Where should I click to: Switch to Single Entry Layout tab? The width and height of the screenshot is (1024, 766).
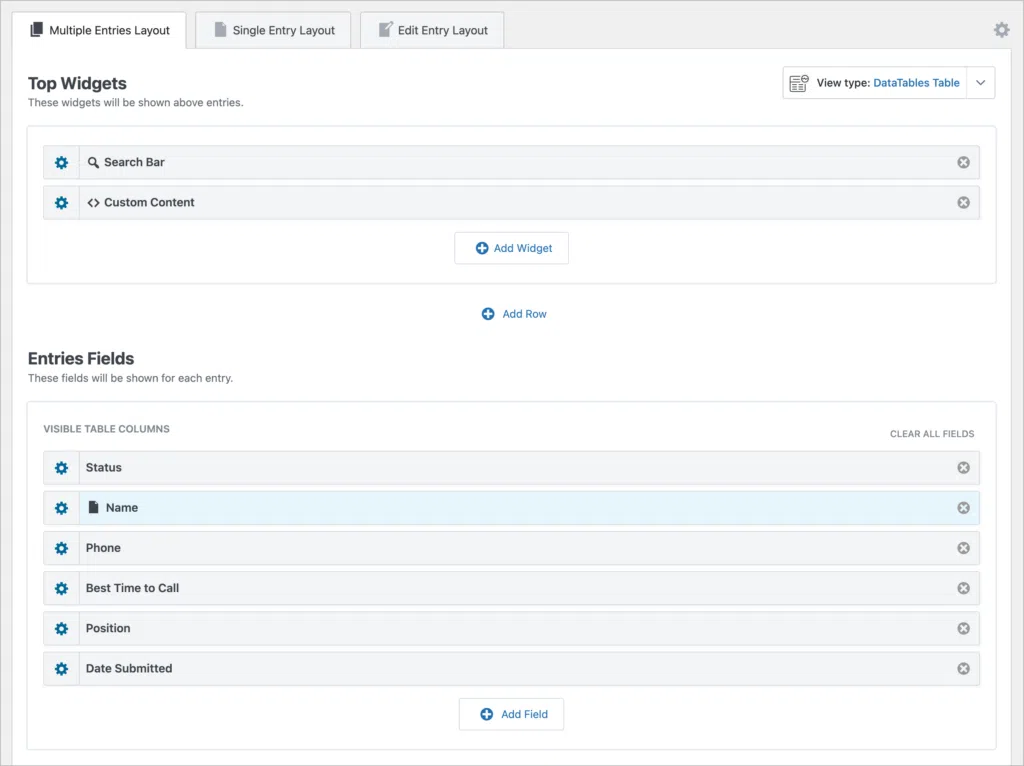[273, 30]
